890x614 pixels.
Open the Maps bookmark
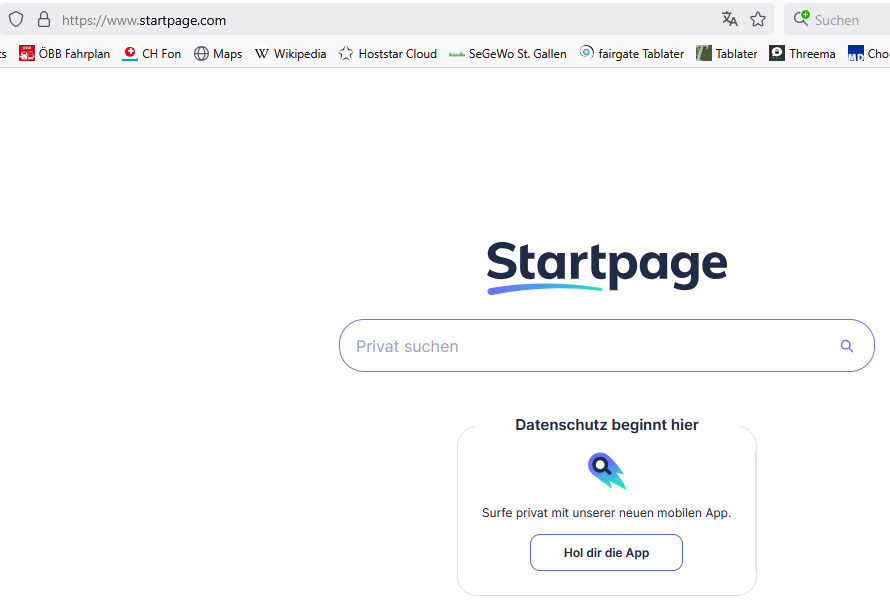[218, 53]
